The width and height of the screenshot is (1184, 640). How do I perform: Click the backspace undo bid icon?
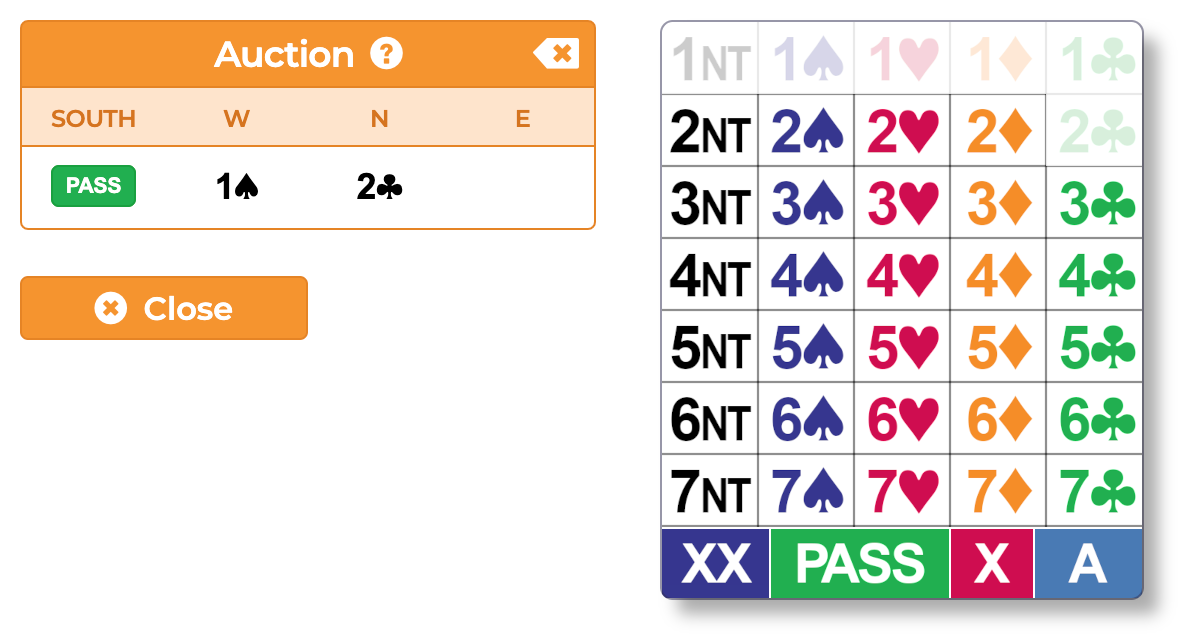[556, 54]
